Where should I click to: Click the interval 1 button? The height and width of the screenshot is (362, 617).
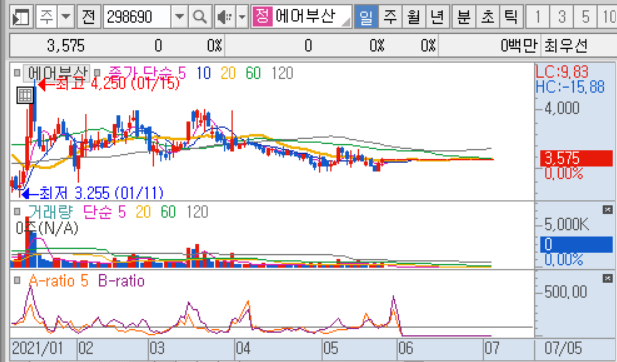click(x=538, y=17)
